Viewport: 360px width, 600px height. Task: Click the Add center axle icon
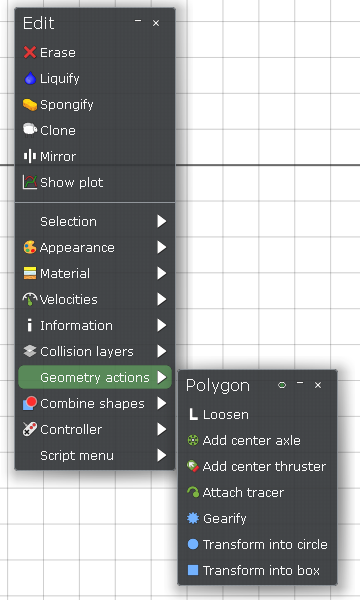click(x=193, y=440)
